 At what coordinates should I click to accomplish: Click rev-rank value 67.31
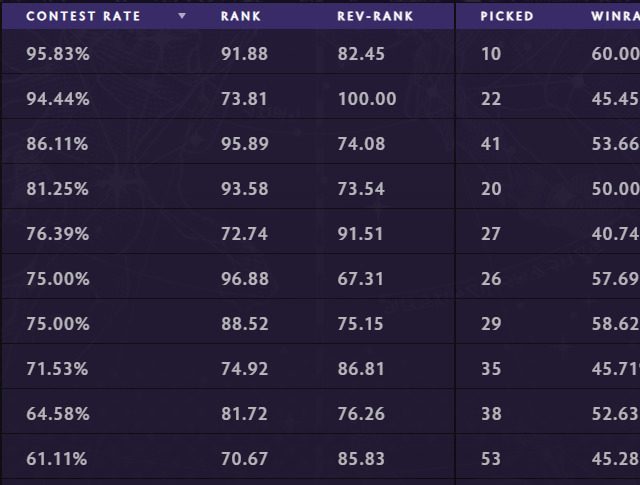coord(361,279)
